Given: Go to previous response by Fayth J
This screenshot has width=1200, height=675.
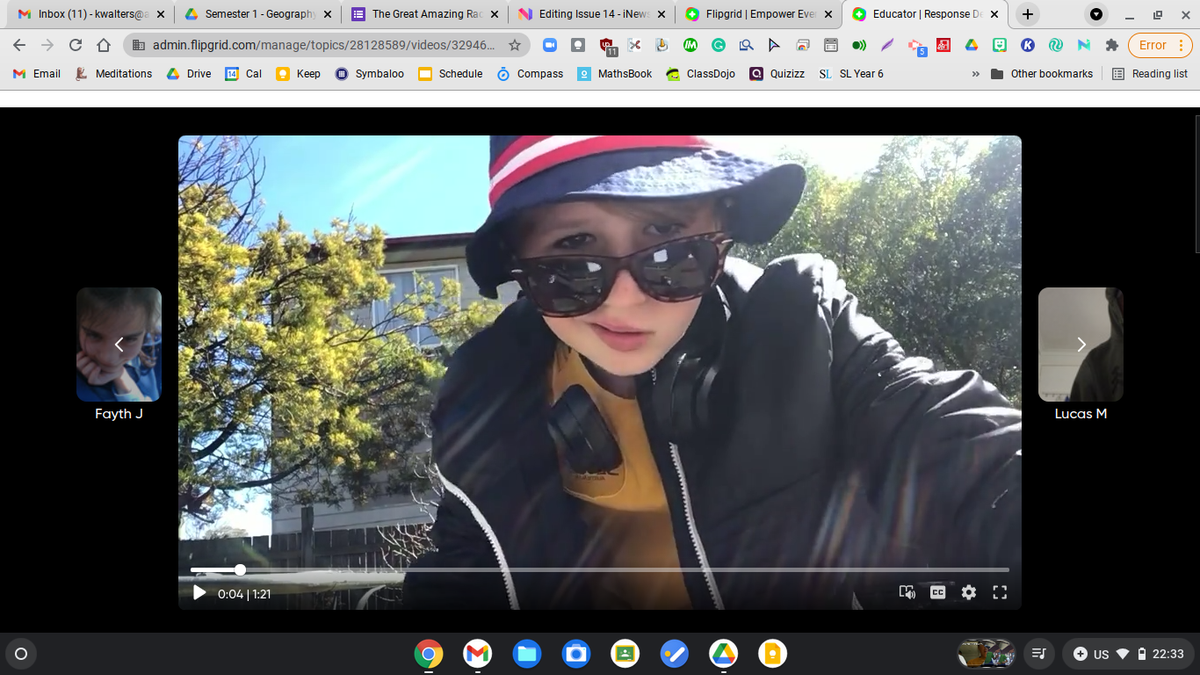Looking at the screenshot, I should click(119, 345).
